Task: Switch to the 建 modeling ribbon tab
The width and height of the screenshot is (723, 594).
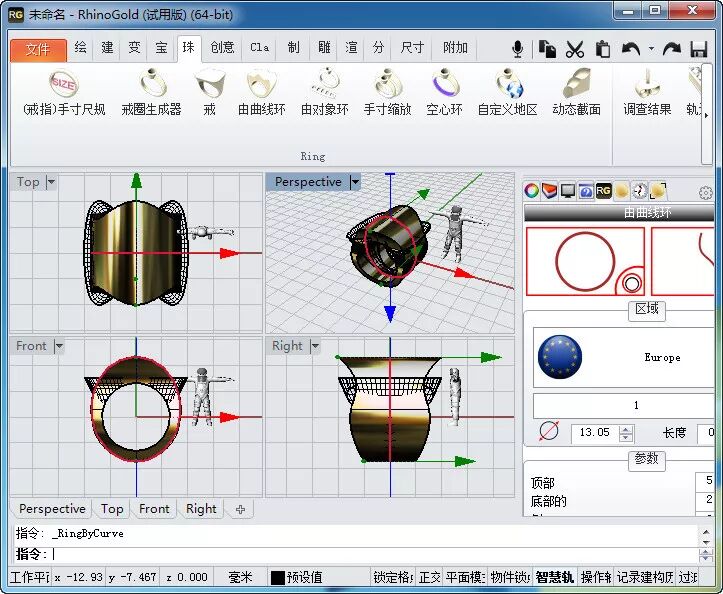Action: point(107,48)
